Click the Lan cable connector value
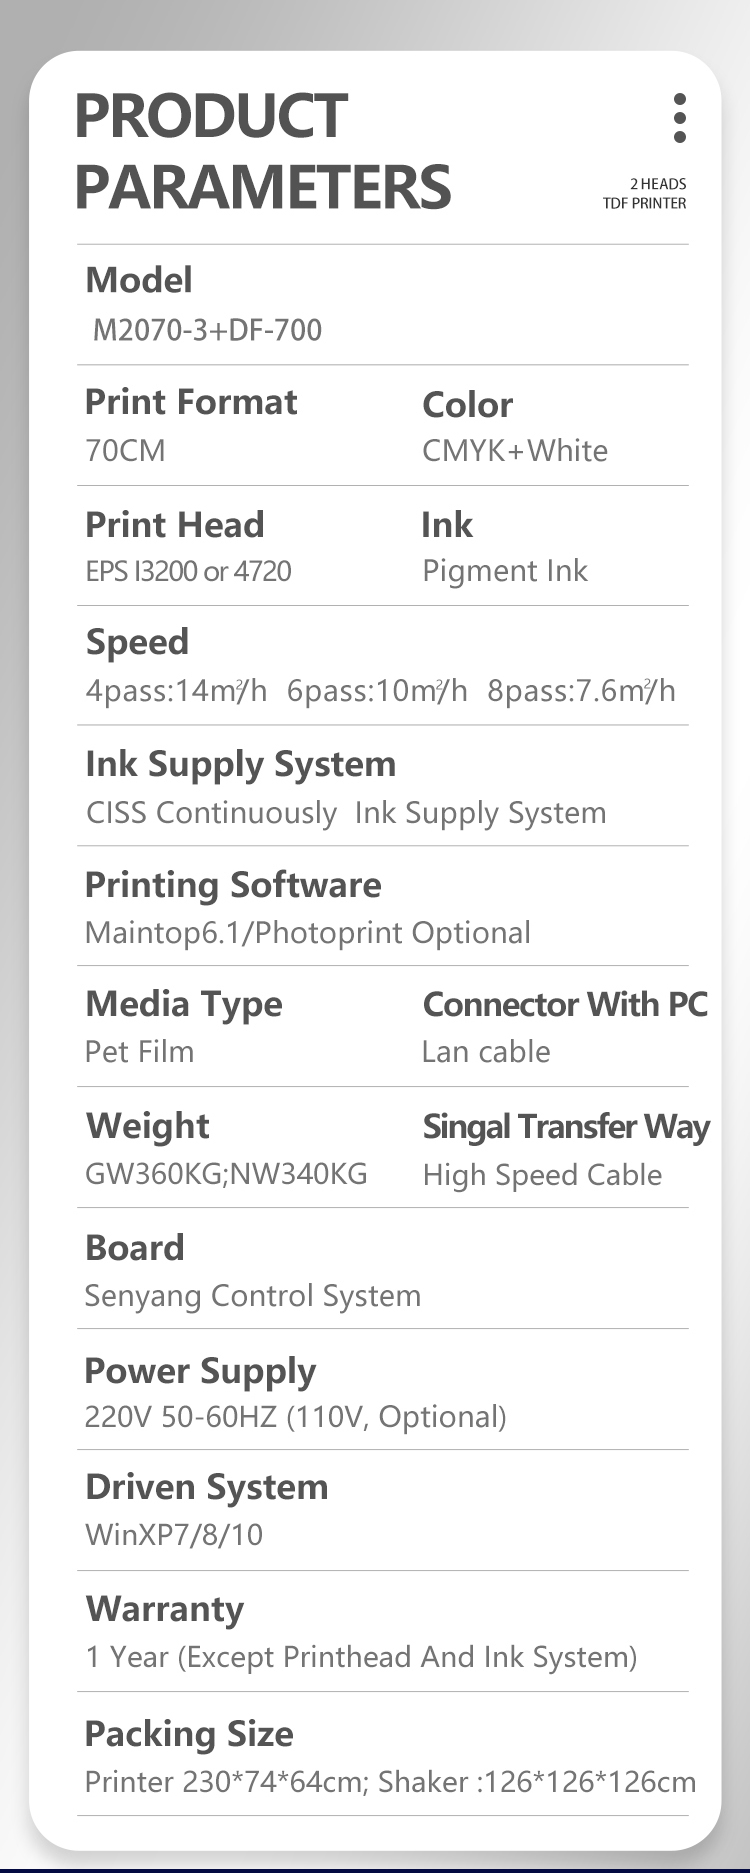 click(x=486, y=1052)
